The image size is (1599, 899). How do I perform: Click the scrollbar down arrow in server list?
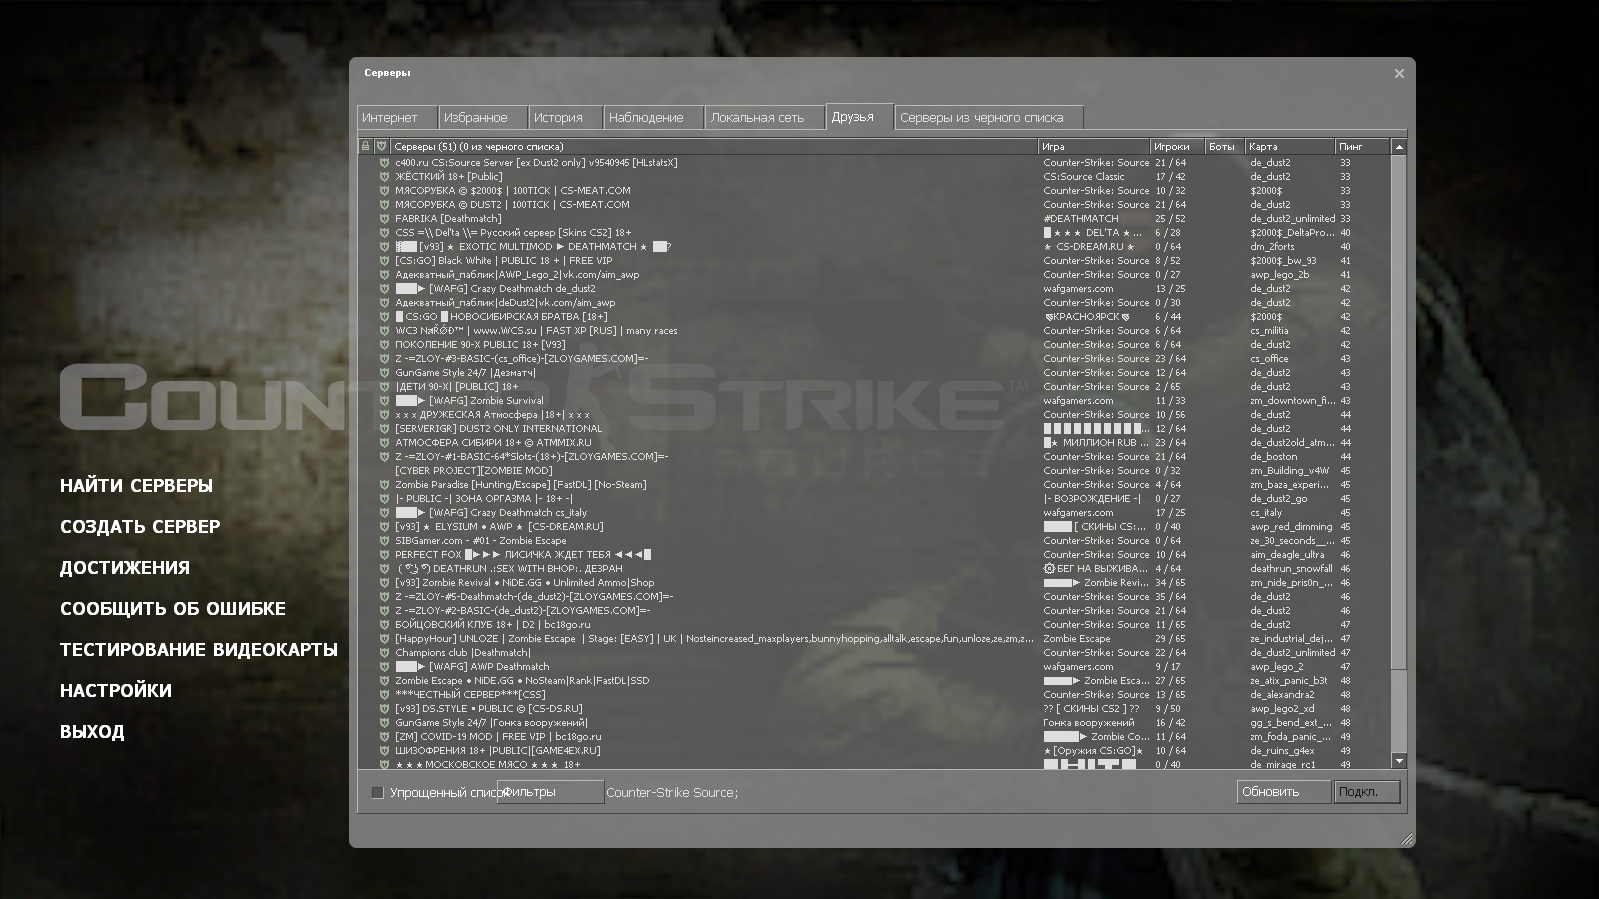[1399, 761]
